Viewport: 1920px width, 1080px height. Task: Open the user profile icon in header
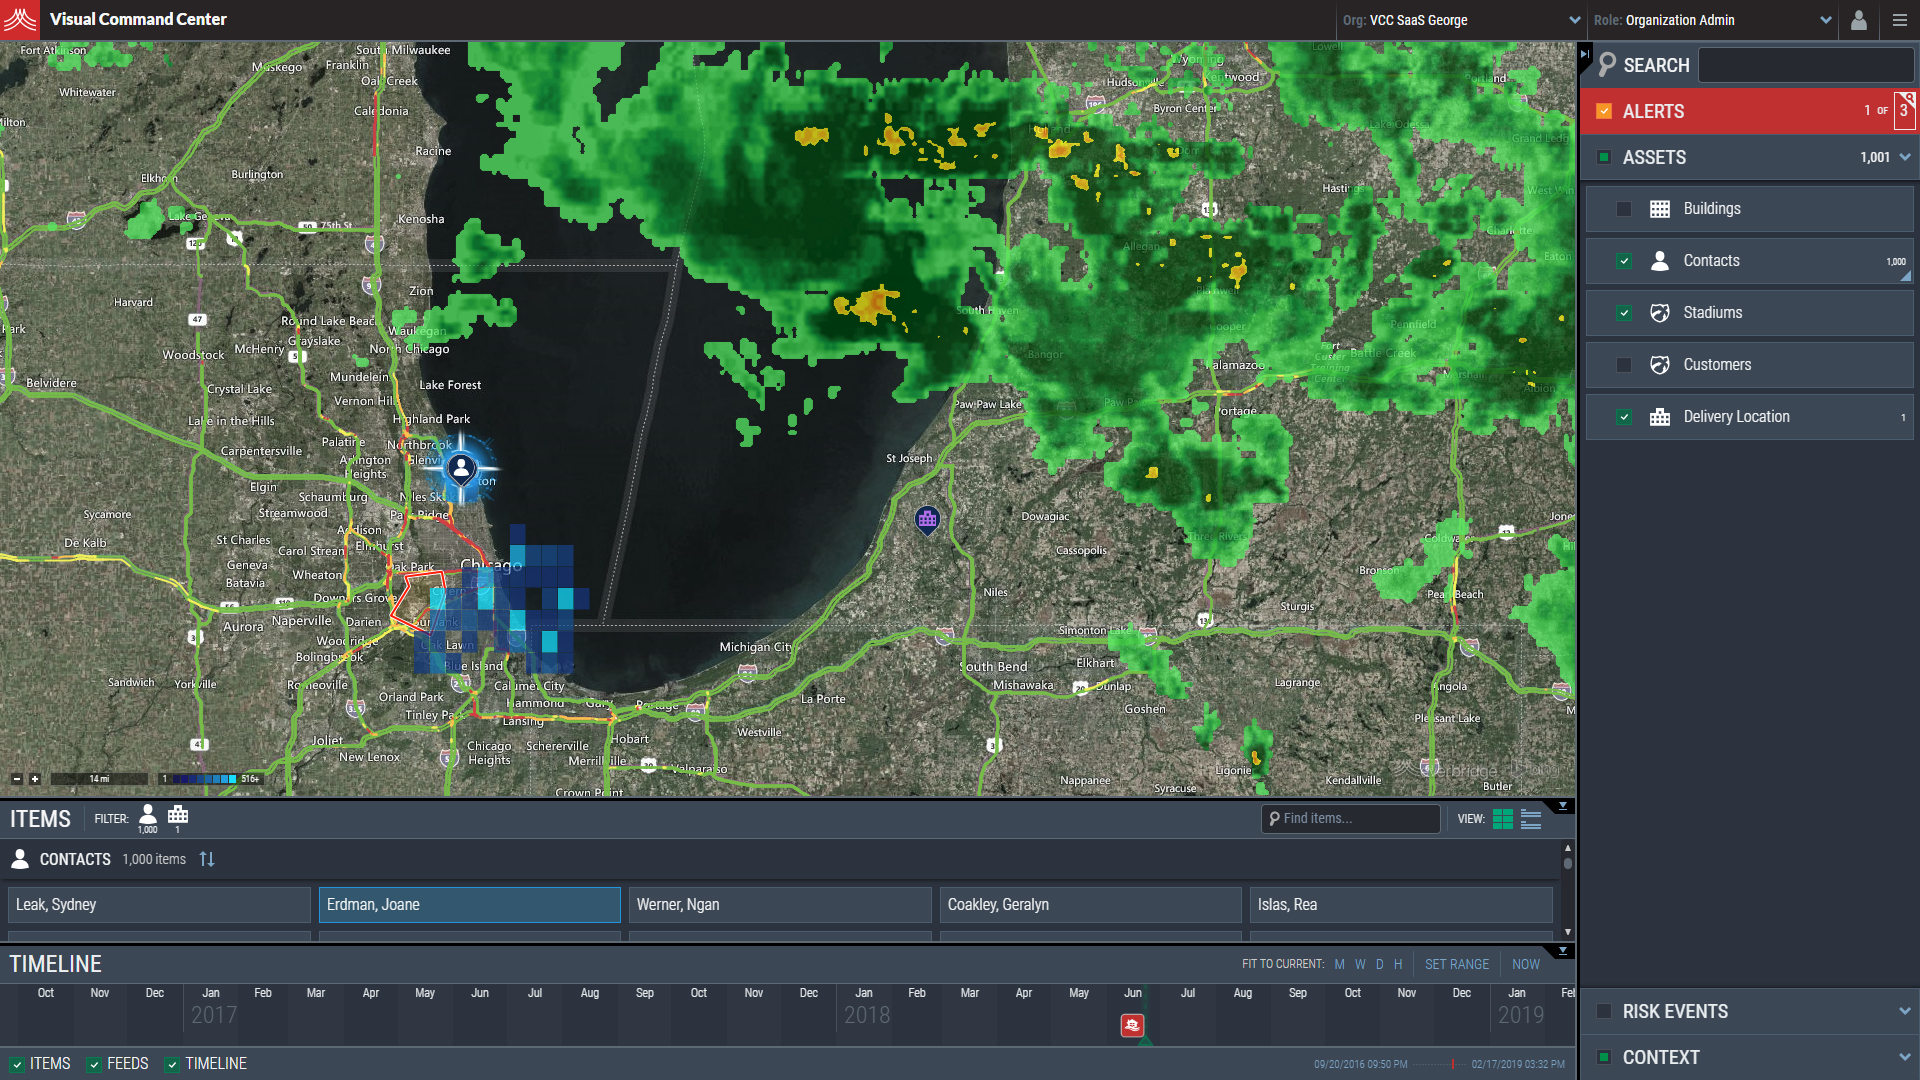click(1859, 20)
